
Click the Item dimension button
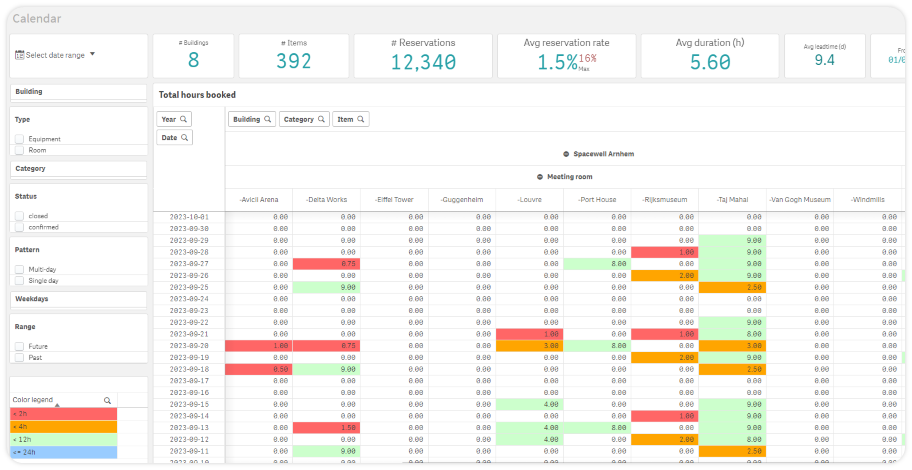[351, 119]
